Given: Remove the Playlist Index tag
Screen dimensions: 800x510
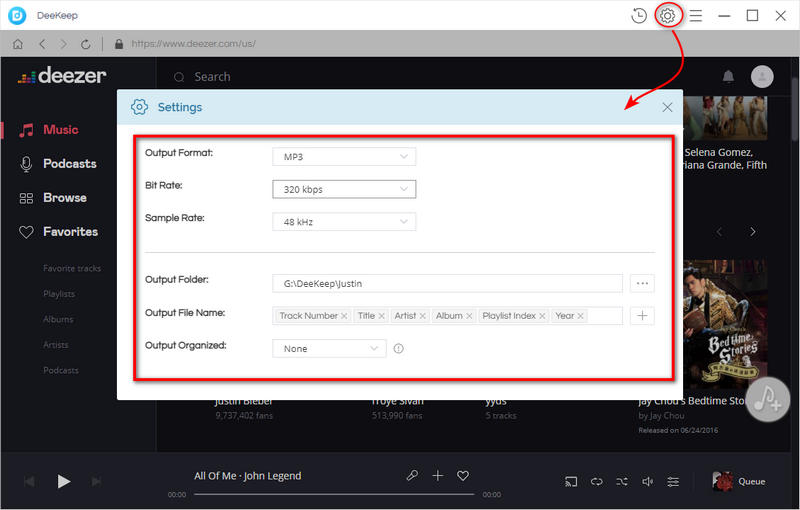Looking at the screenshot, I should pyautogui.click(x=542, y=316).
